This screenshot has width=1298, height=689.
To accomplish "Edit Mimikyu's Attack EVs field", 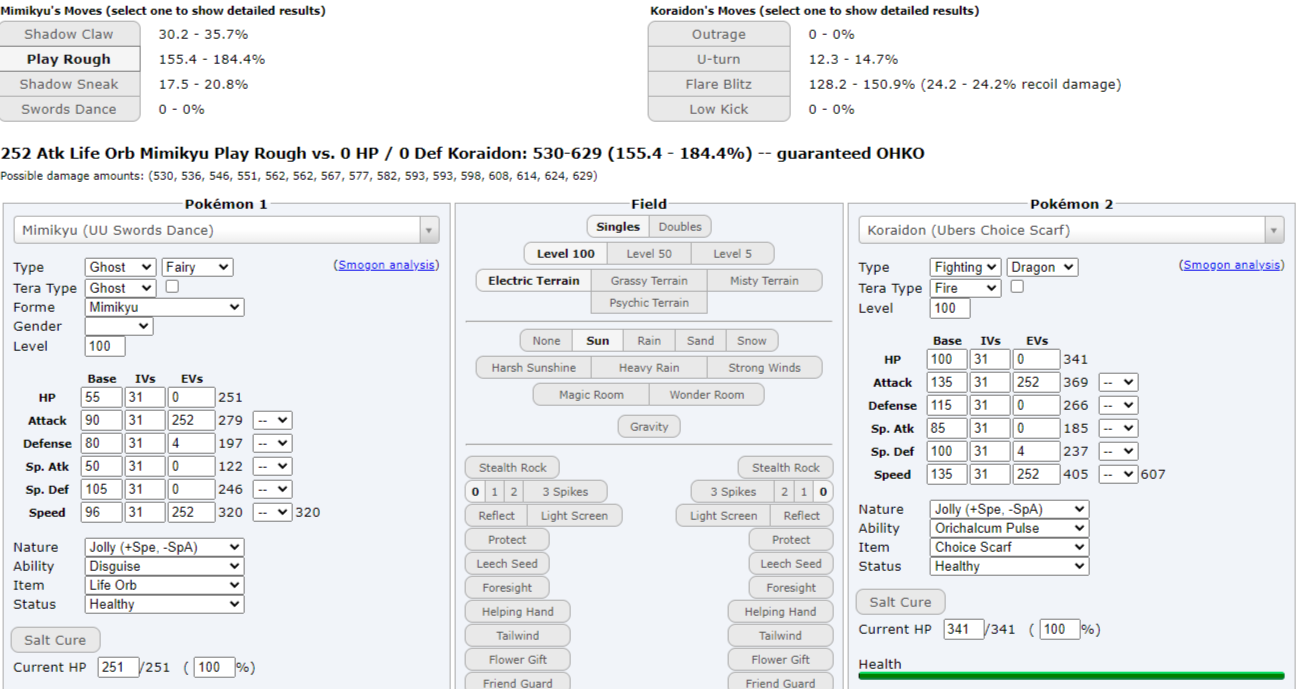I will pyautogui.click(x=192, y=420).
